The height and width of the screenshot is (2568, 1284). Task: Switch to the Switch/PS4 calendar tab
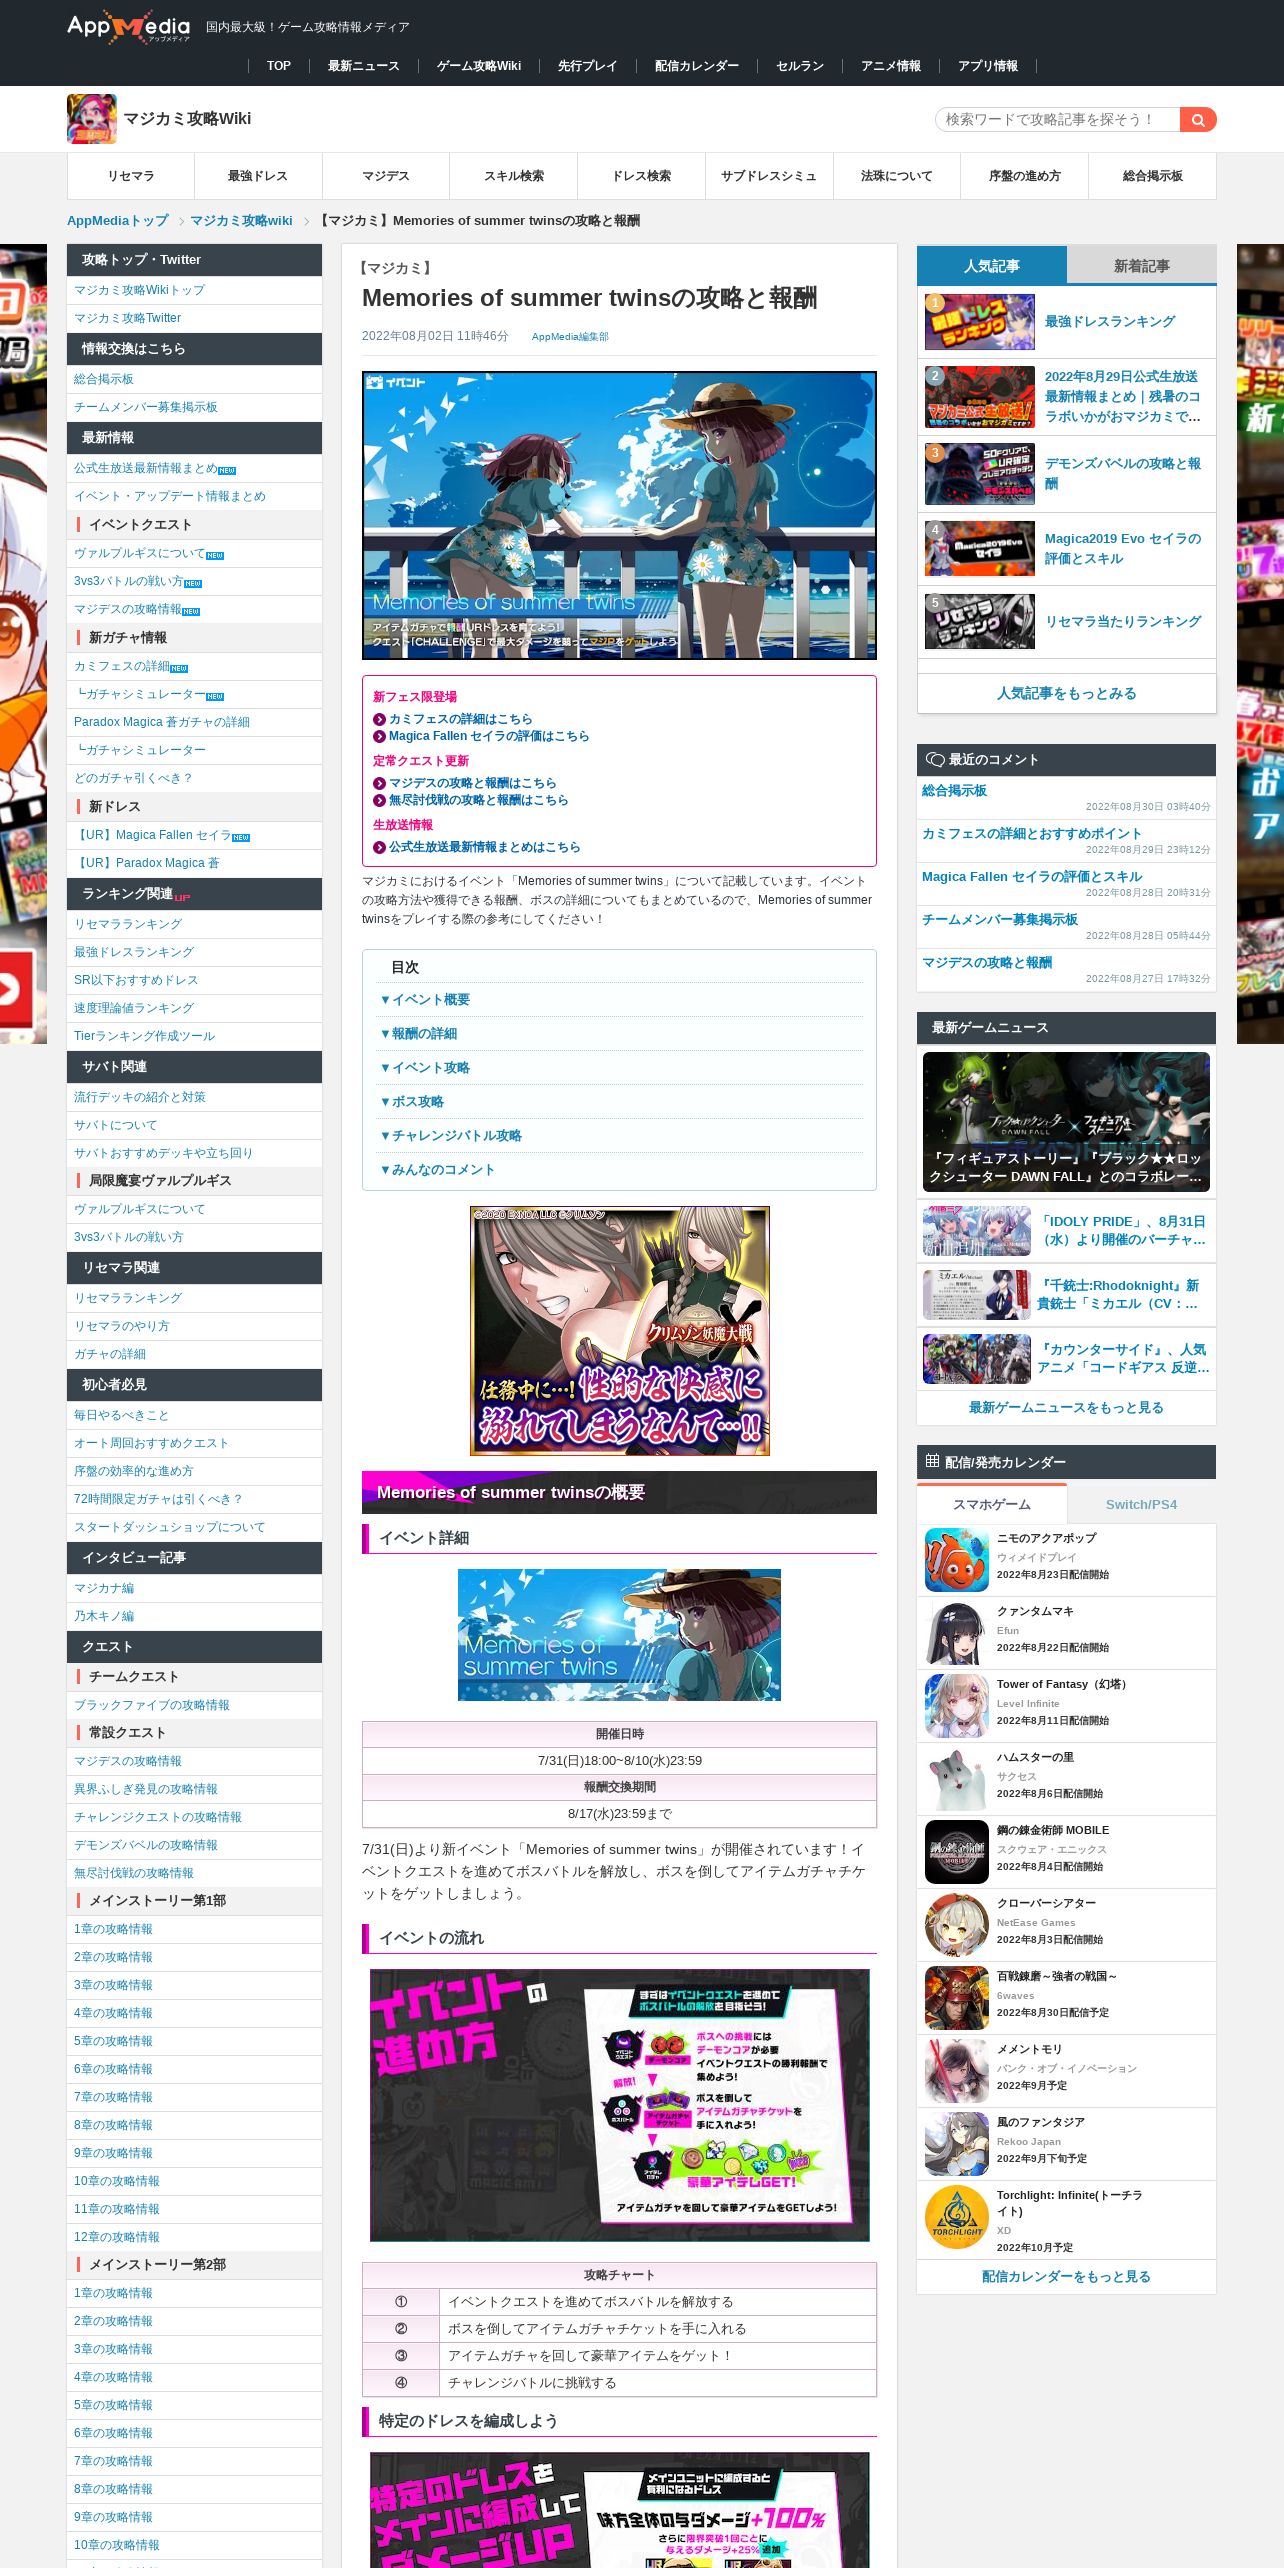[x=1141, y=1504]
